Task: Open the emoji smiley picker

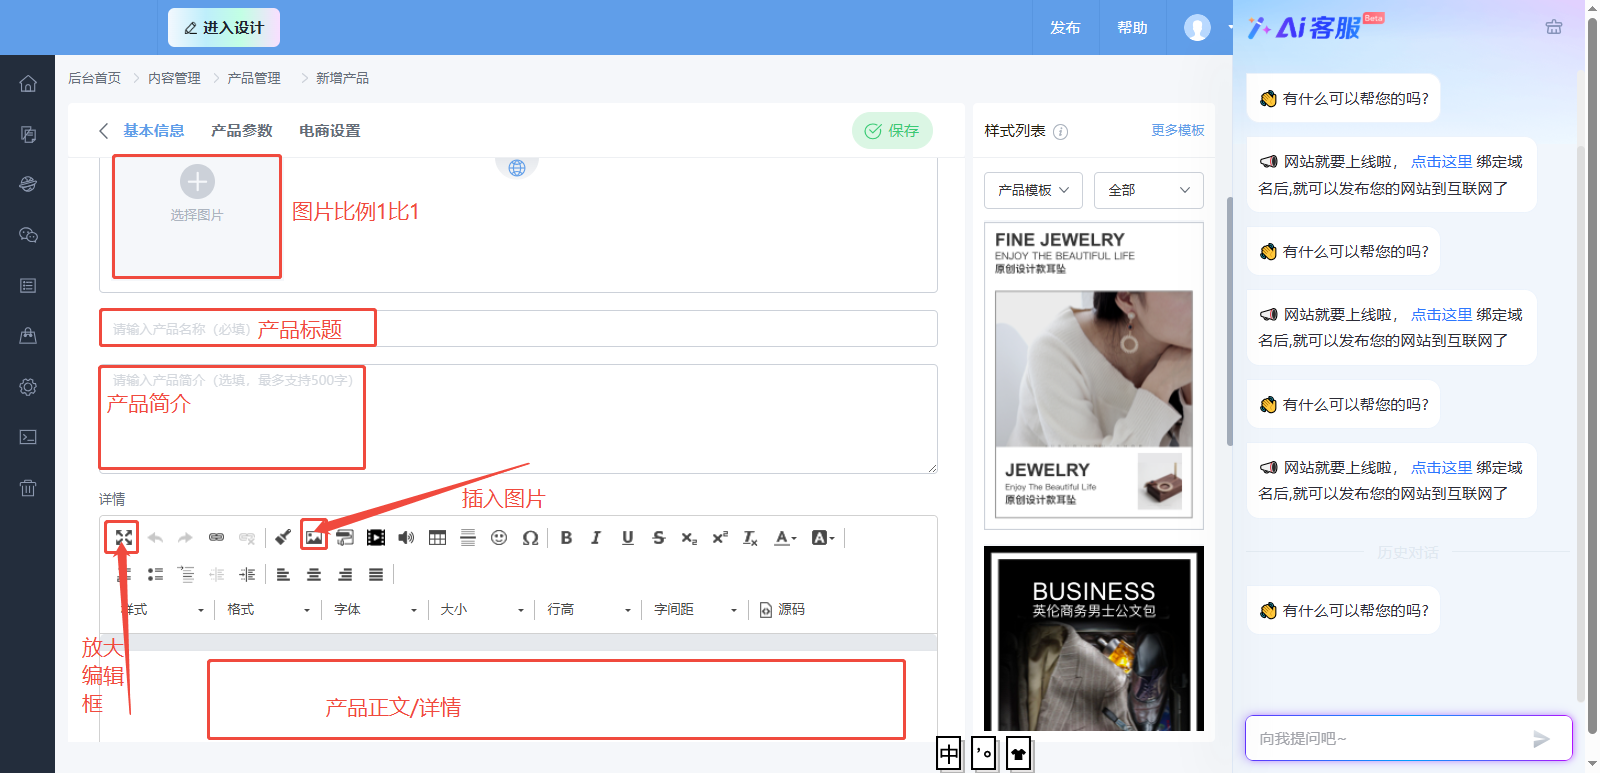Action: (x=499, y=538)
